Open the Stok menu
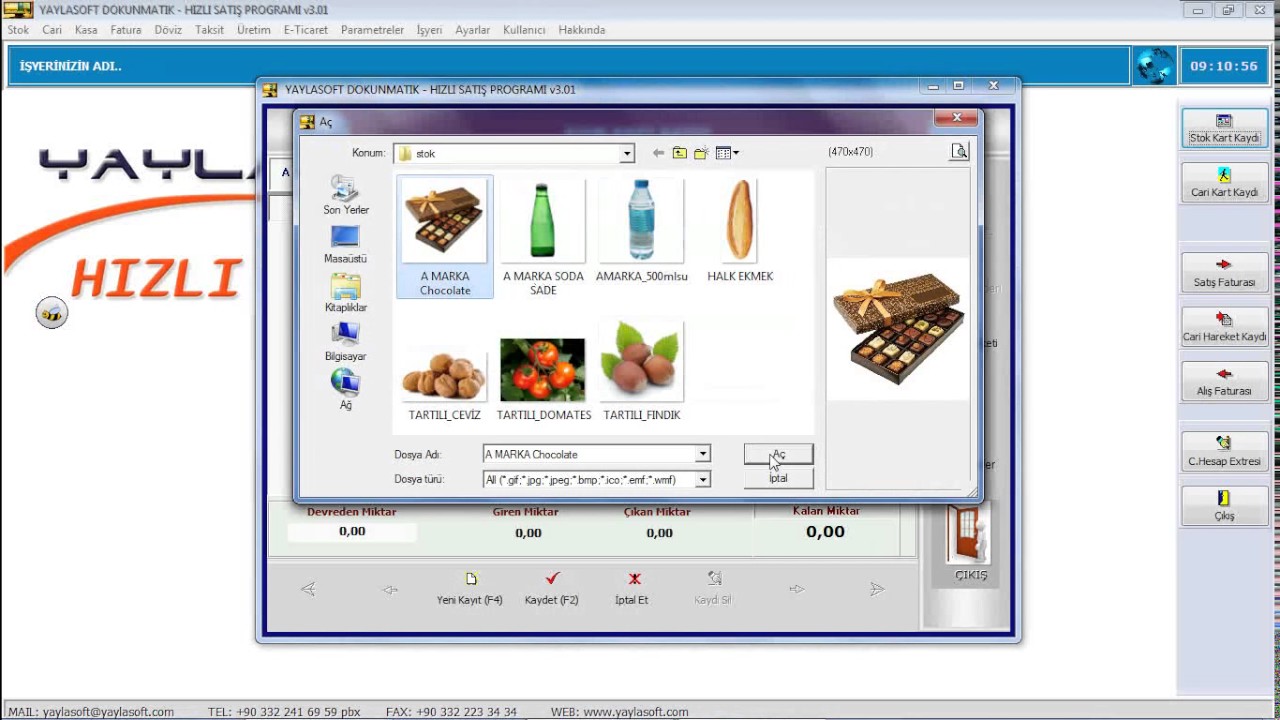 [18, 30]
